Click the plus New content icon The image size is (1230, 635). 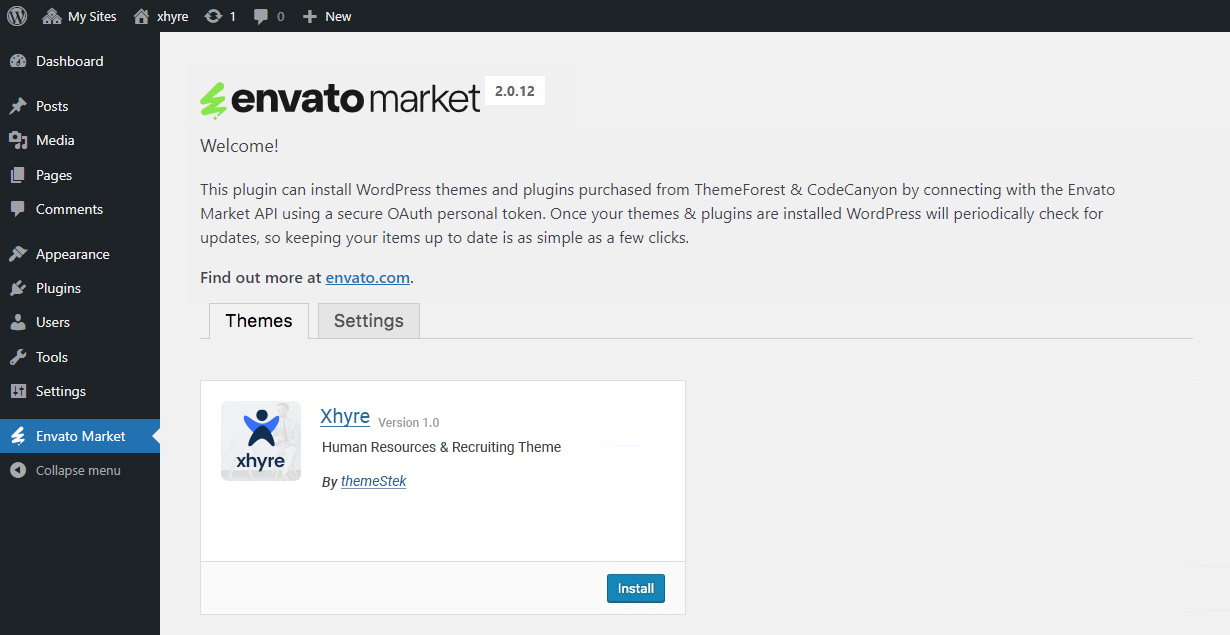click(x=309, y=16)
